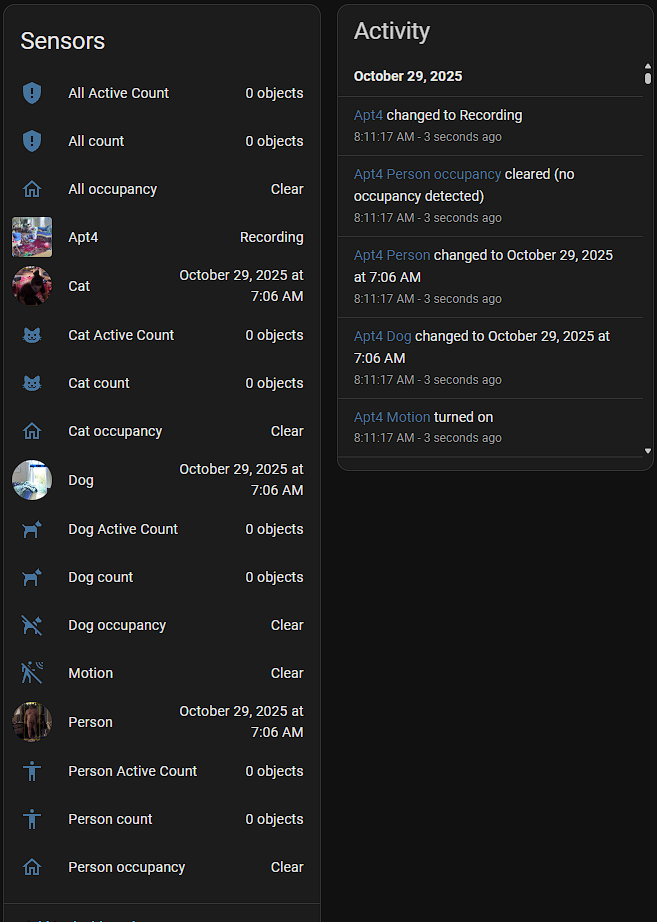Open the Apt4 link in Activity

[x=368, y=115]
